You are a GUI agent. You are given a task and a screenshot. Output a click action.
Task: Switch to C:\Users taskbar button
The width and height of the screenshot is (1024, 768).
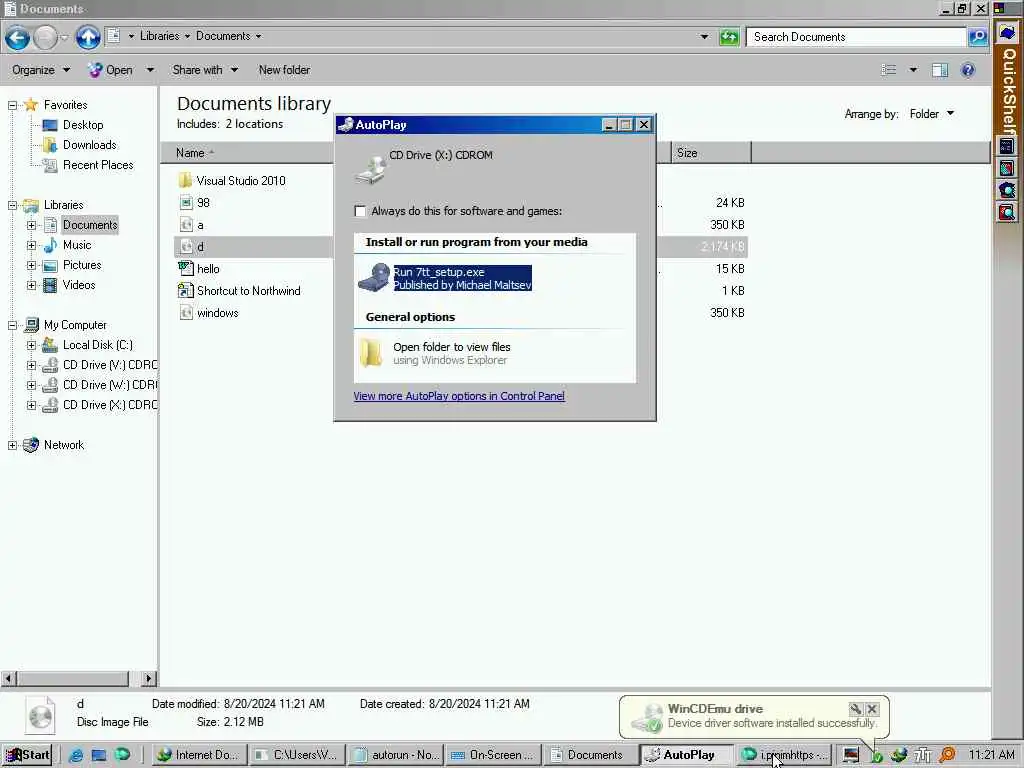pos(297,755)
